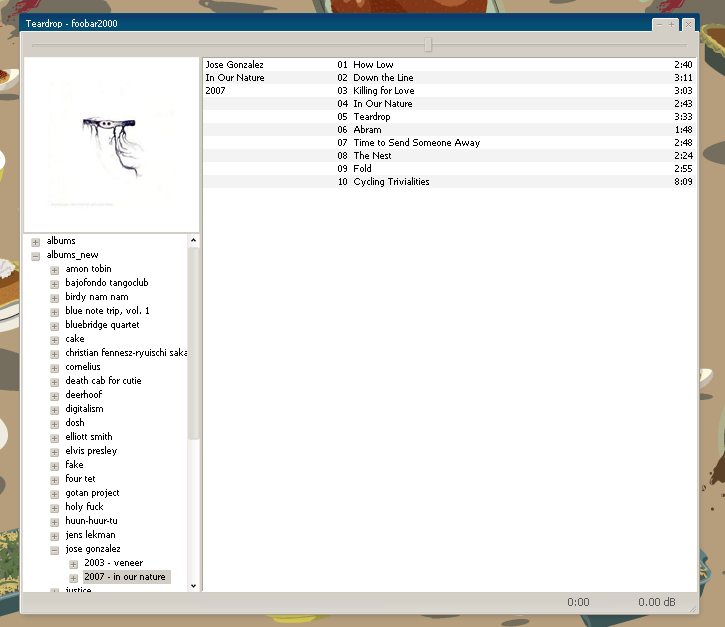Viewport: 725px width, 627px height.
Task: Expand the elvis presley node
Action: [x=55, y=452]
